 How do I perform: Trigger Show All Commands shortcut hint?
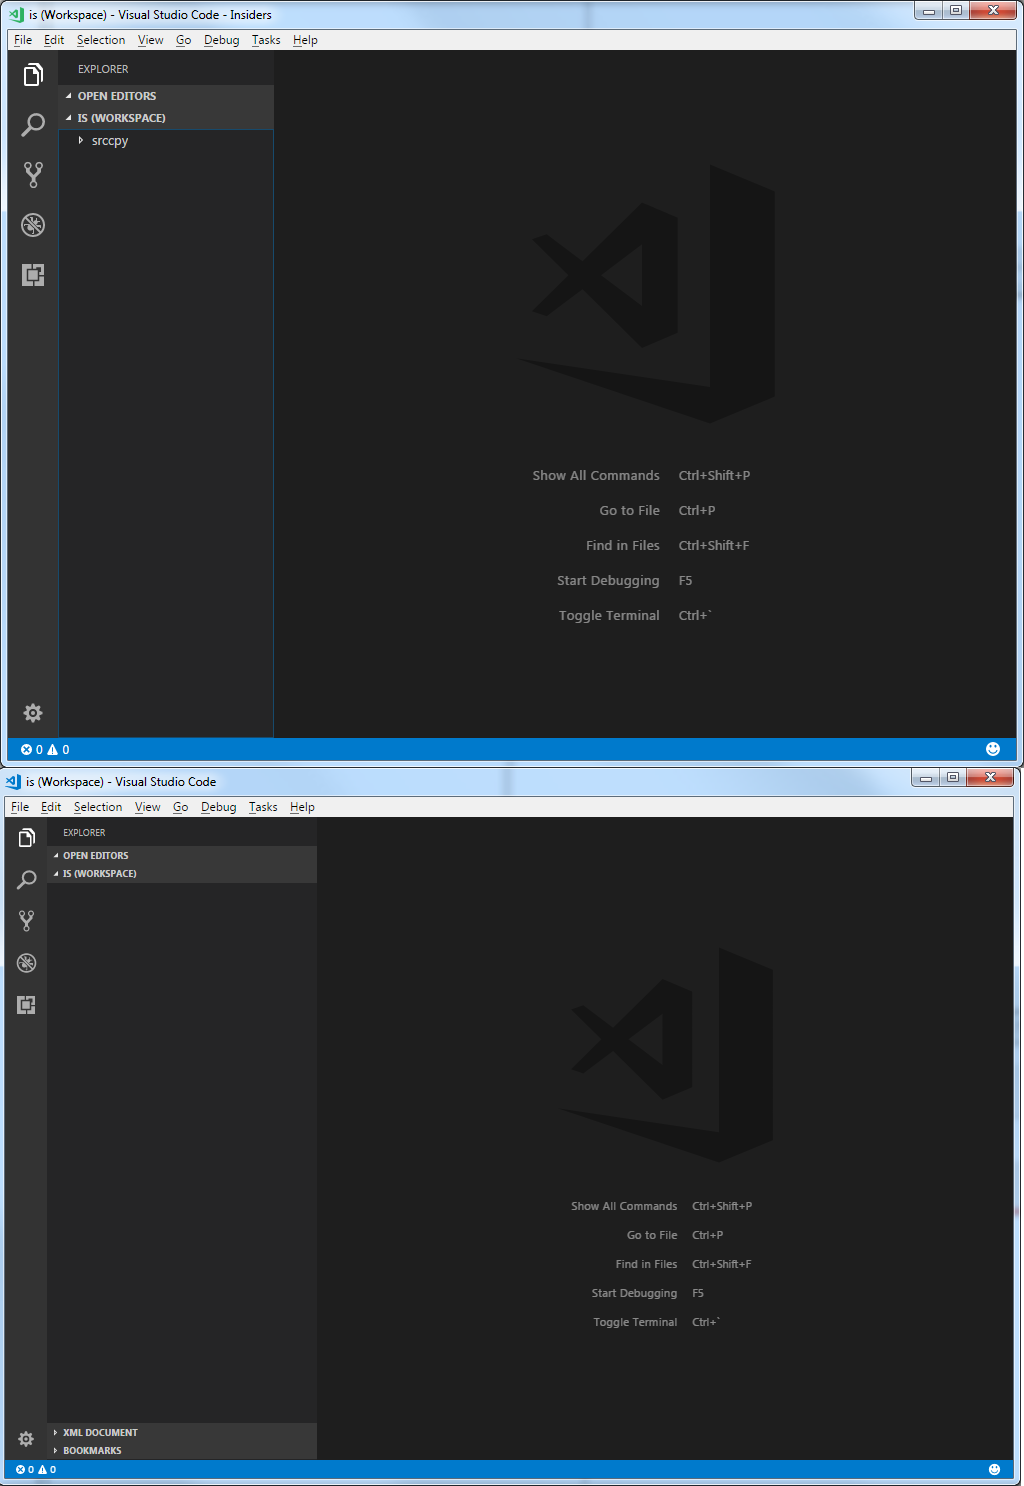(x=595, y=475)
